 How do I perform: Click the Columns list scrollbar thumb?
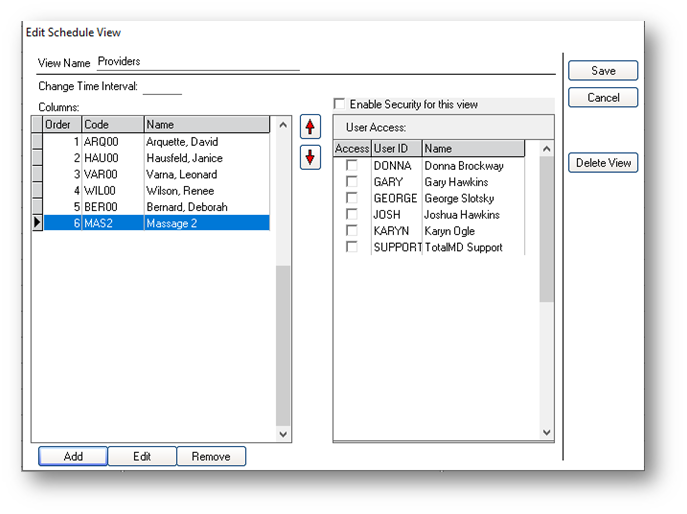(x=283, y=345)
